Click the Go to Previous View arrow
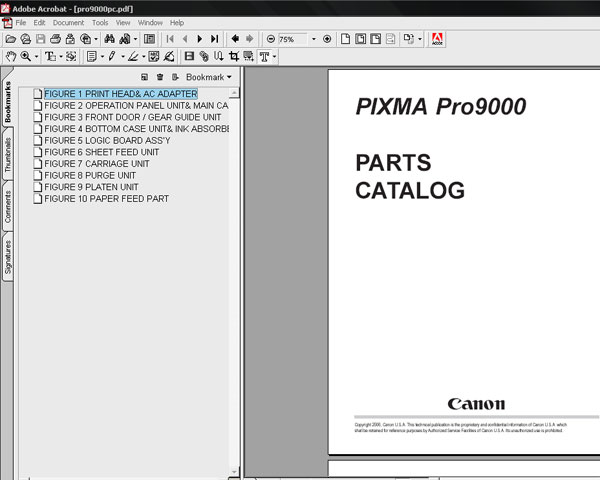This screenshot has height=480, width=600. [x=235, y=39]
